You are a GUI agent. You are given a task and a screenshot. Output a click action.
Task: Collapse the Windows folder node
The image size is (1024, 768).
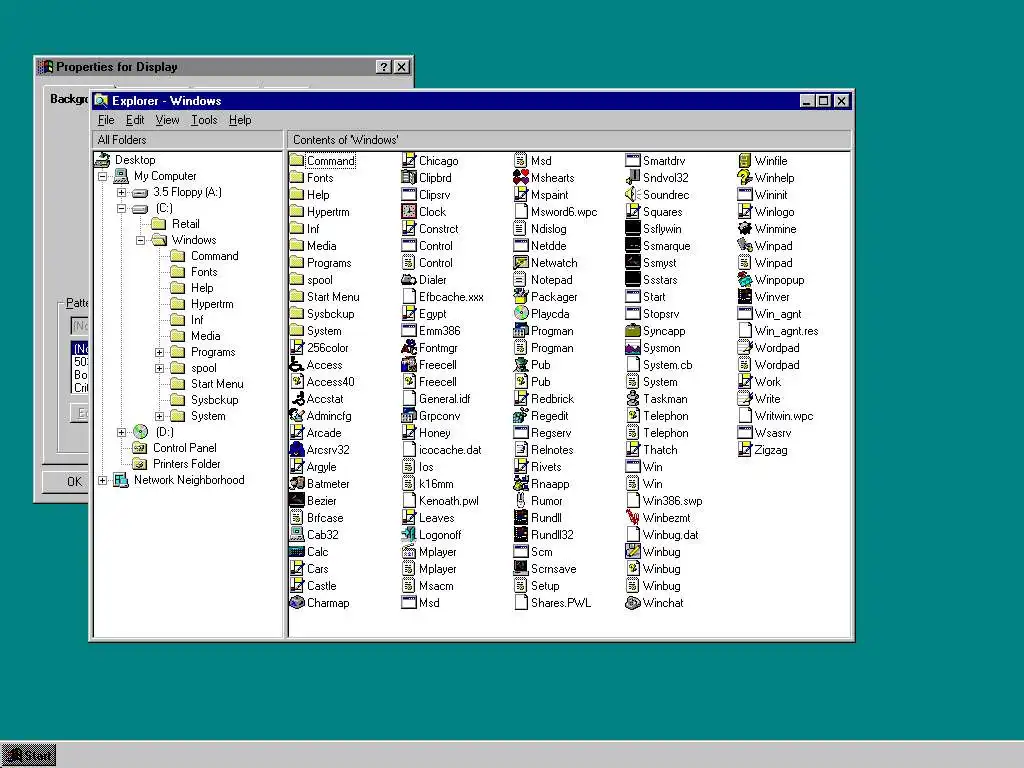[140, 240]
